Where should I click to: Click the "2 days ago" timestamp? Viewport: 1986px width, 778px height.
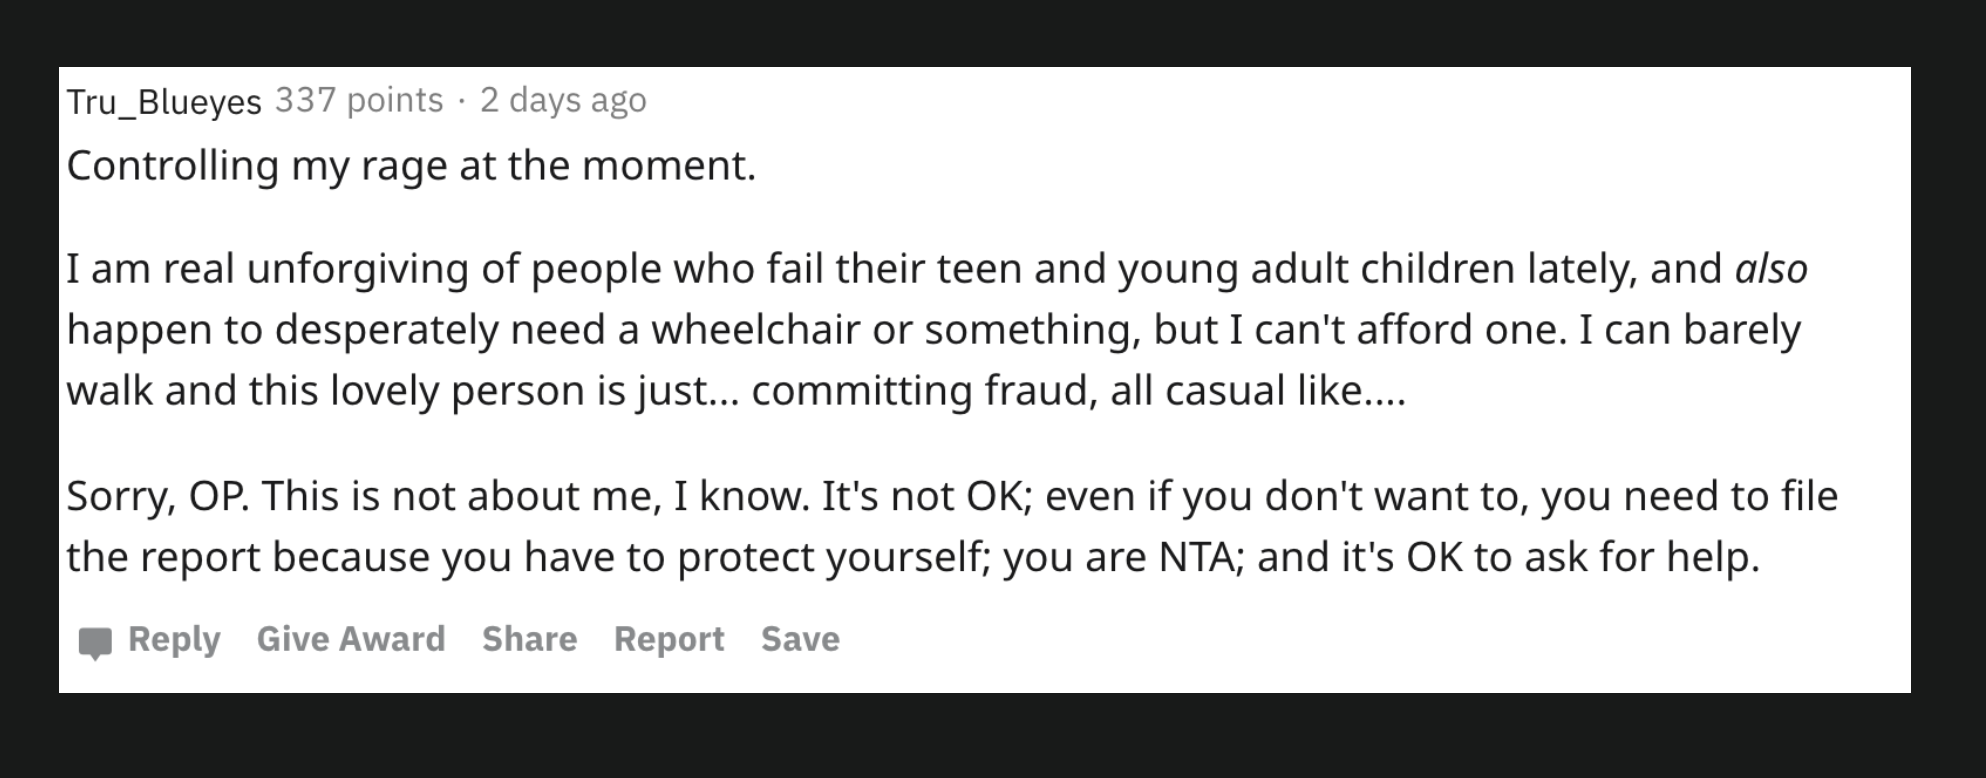coord(563,100)
